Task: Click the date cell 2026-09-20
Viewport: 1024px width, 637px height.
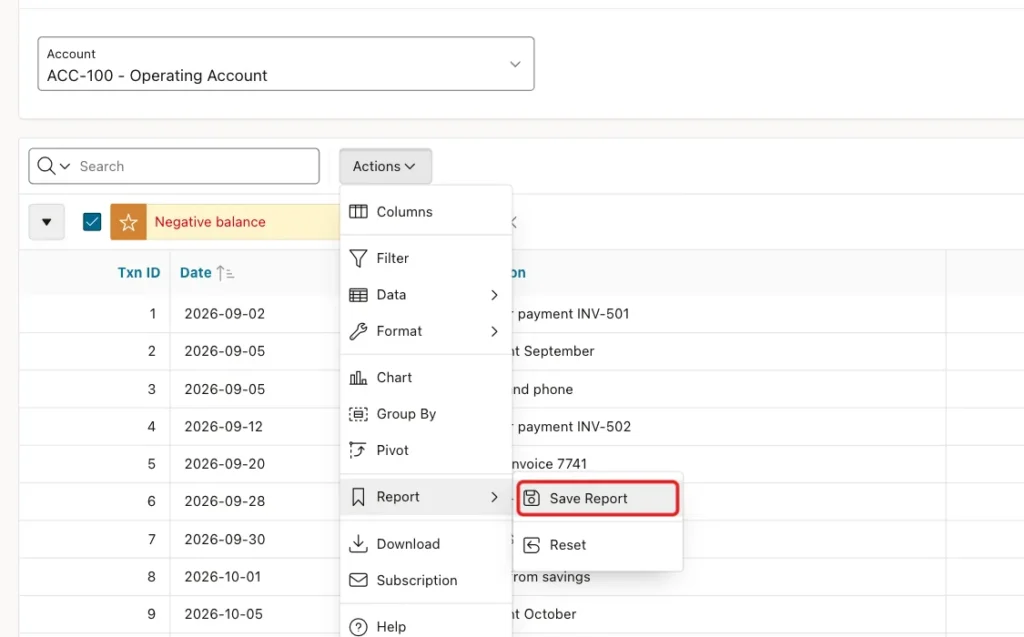Action: (x=225, y=464)
